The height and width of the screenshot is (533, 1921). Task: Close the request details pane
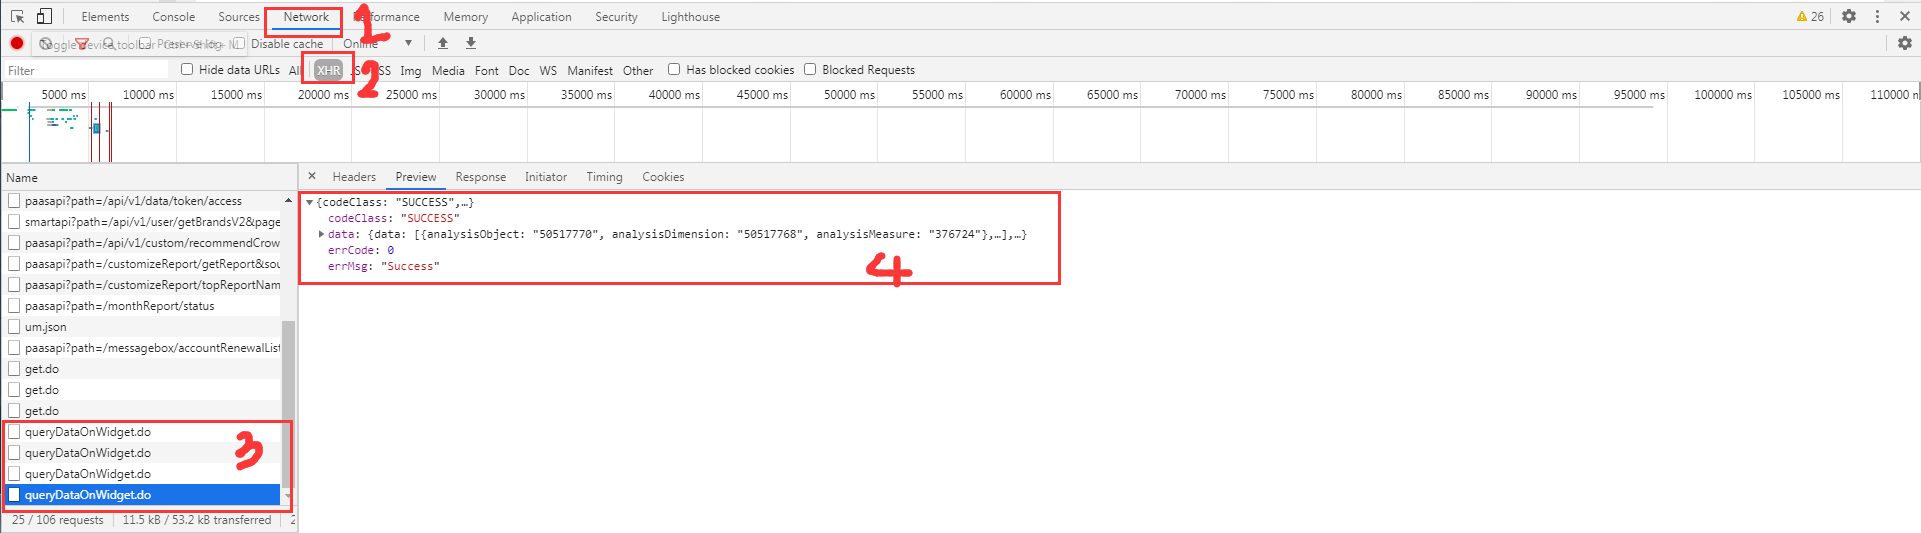tap(312, 176)
